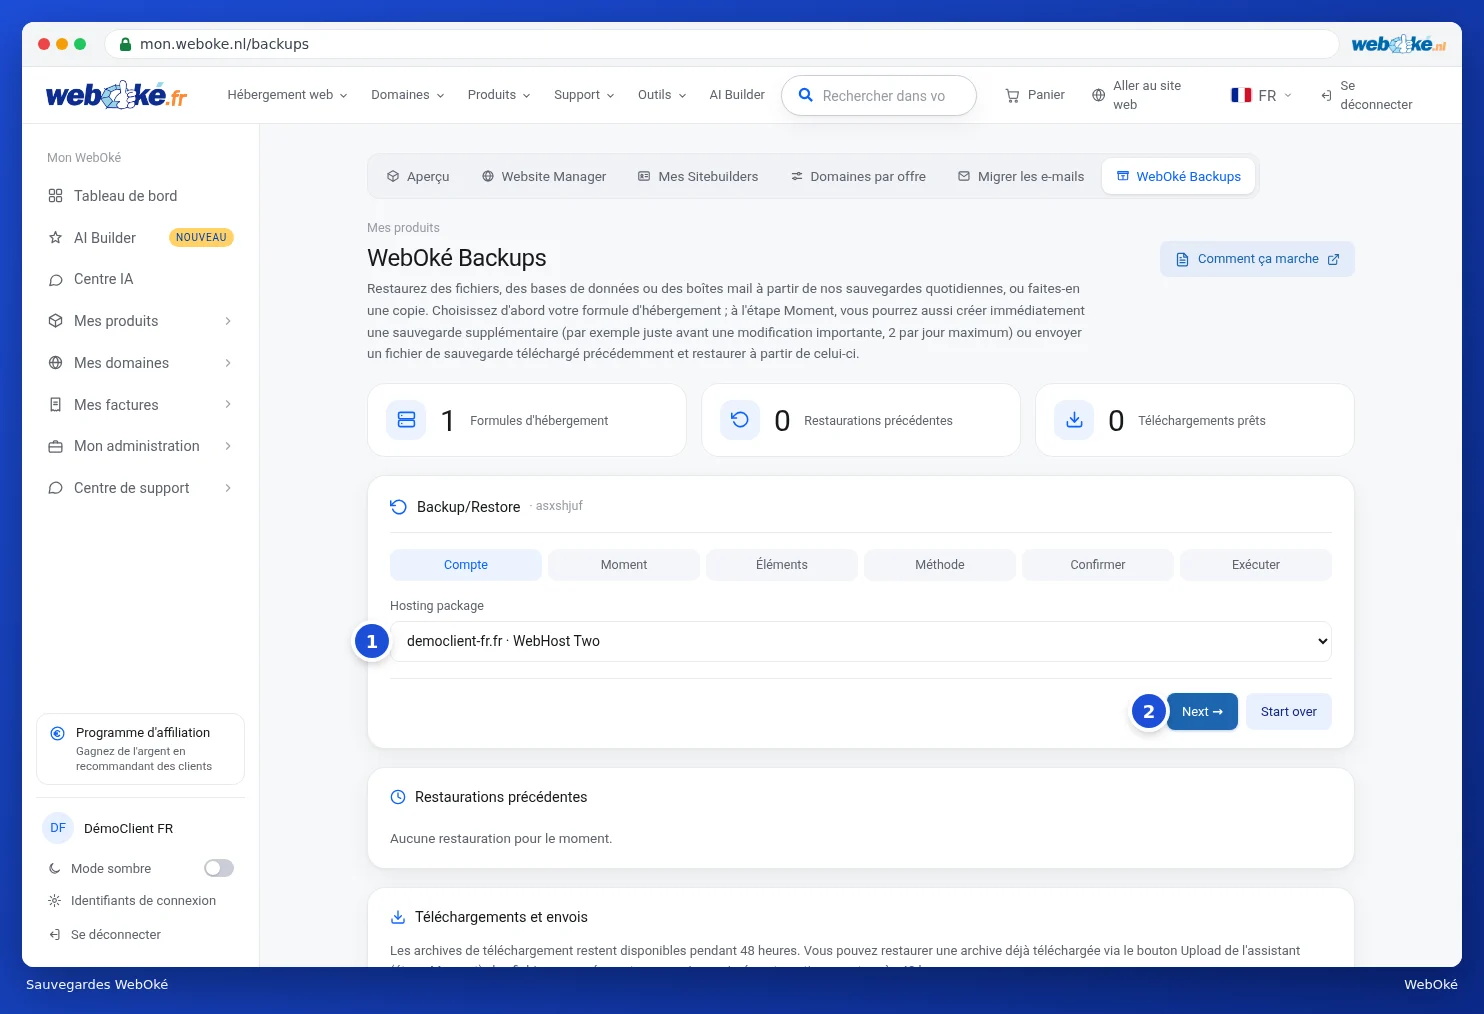Click the Rechercher search field

tap(879, 96)
